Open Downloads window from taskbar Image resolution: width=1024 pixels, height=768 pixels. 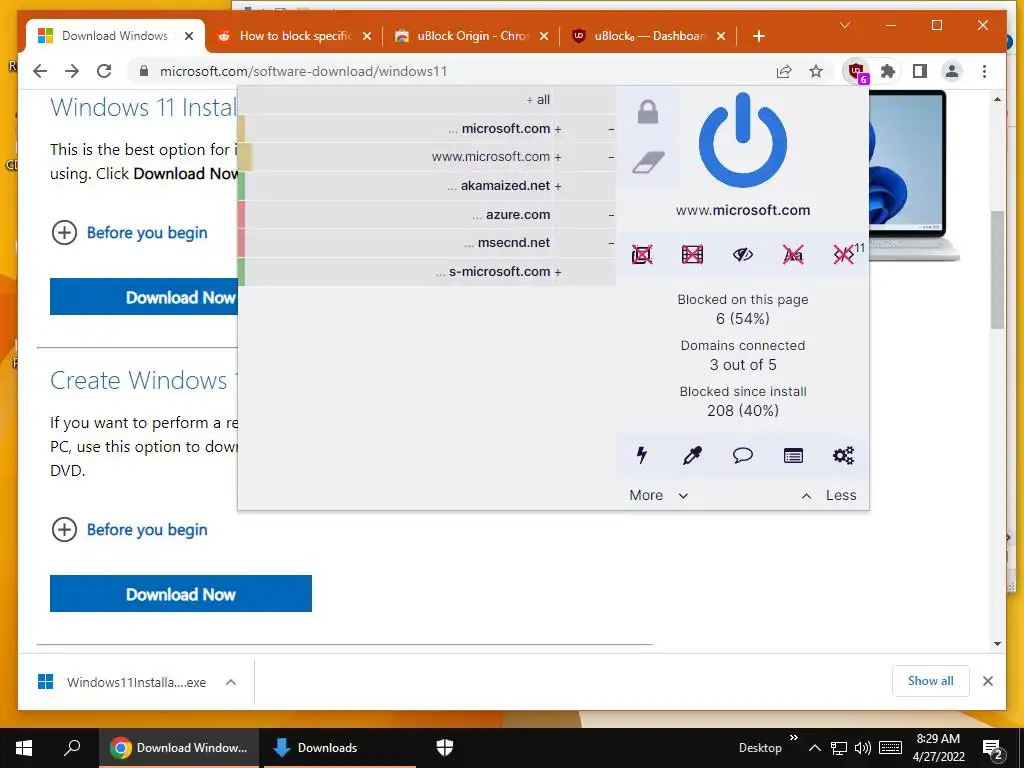click(340, 748)
